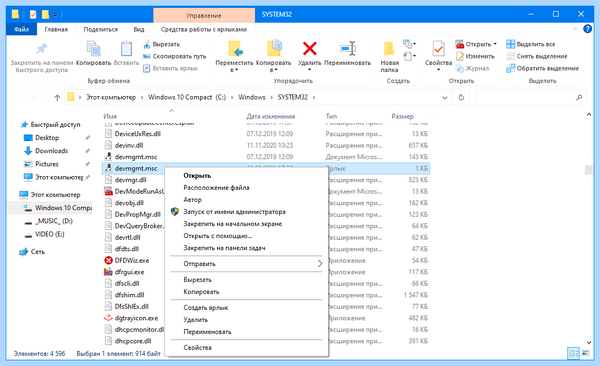
Task: Switch to the Home (Главная) tab
Action: pos(56,29)
